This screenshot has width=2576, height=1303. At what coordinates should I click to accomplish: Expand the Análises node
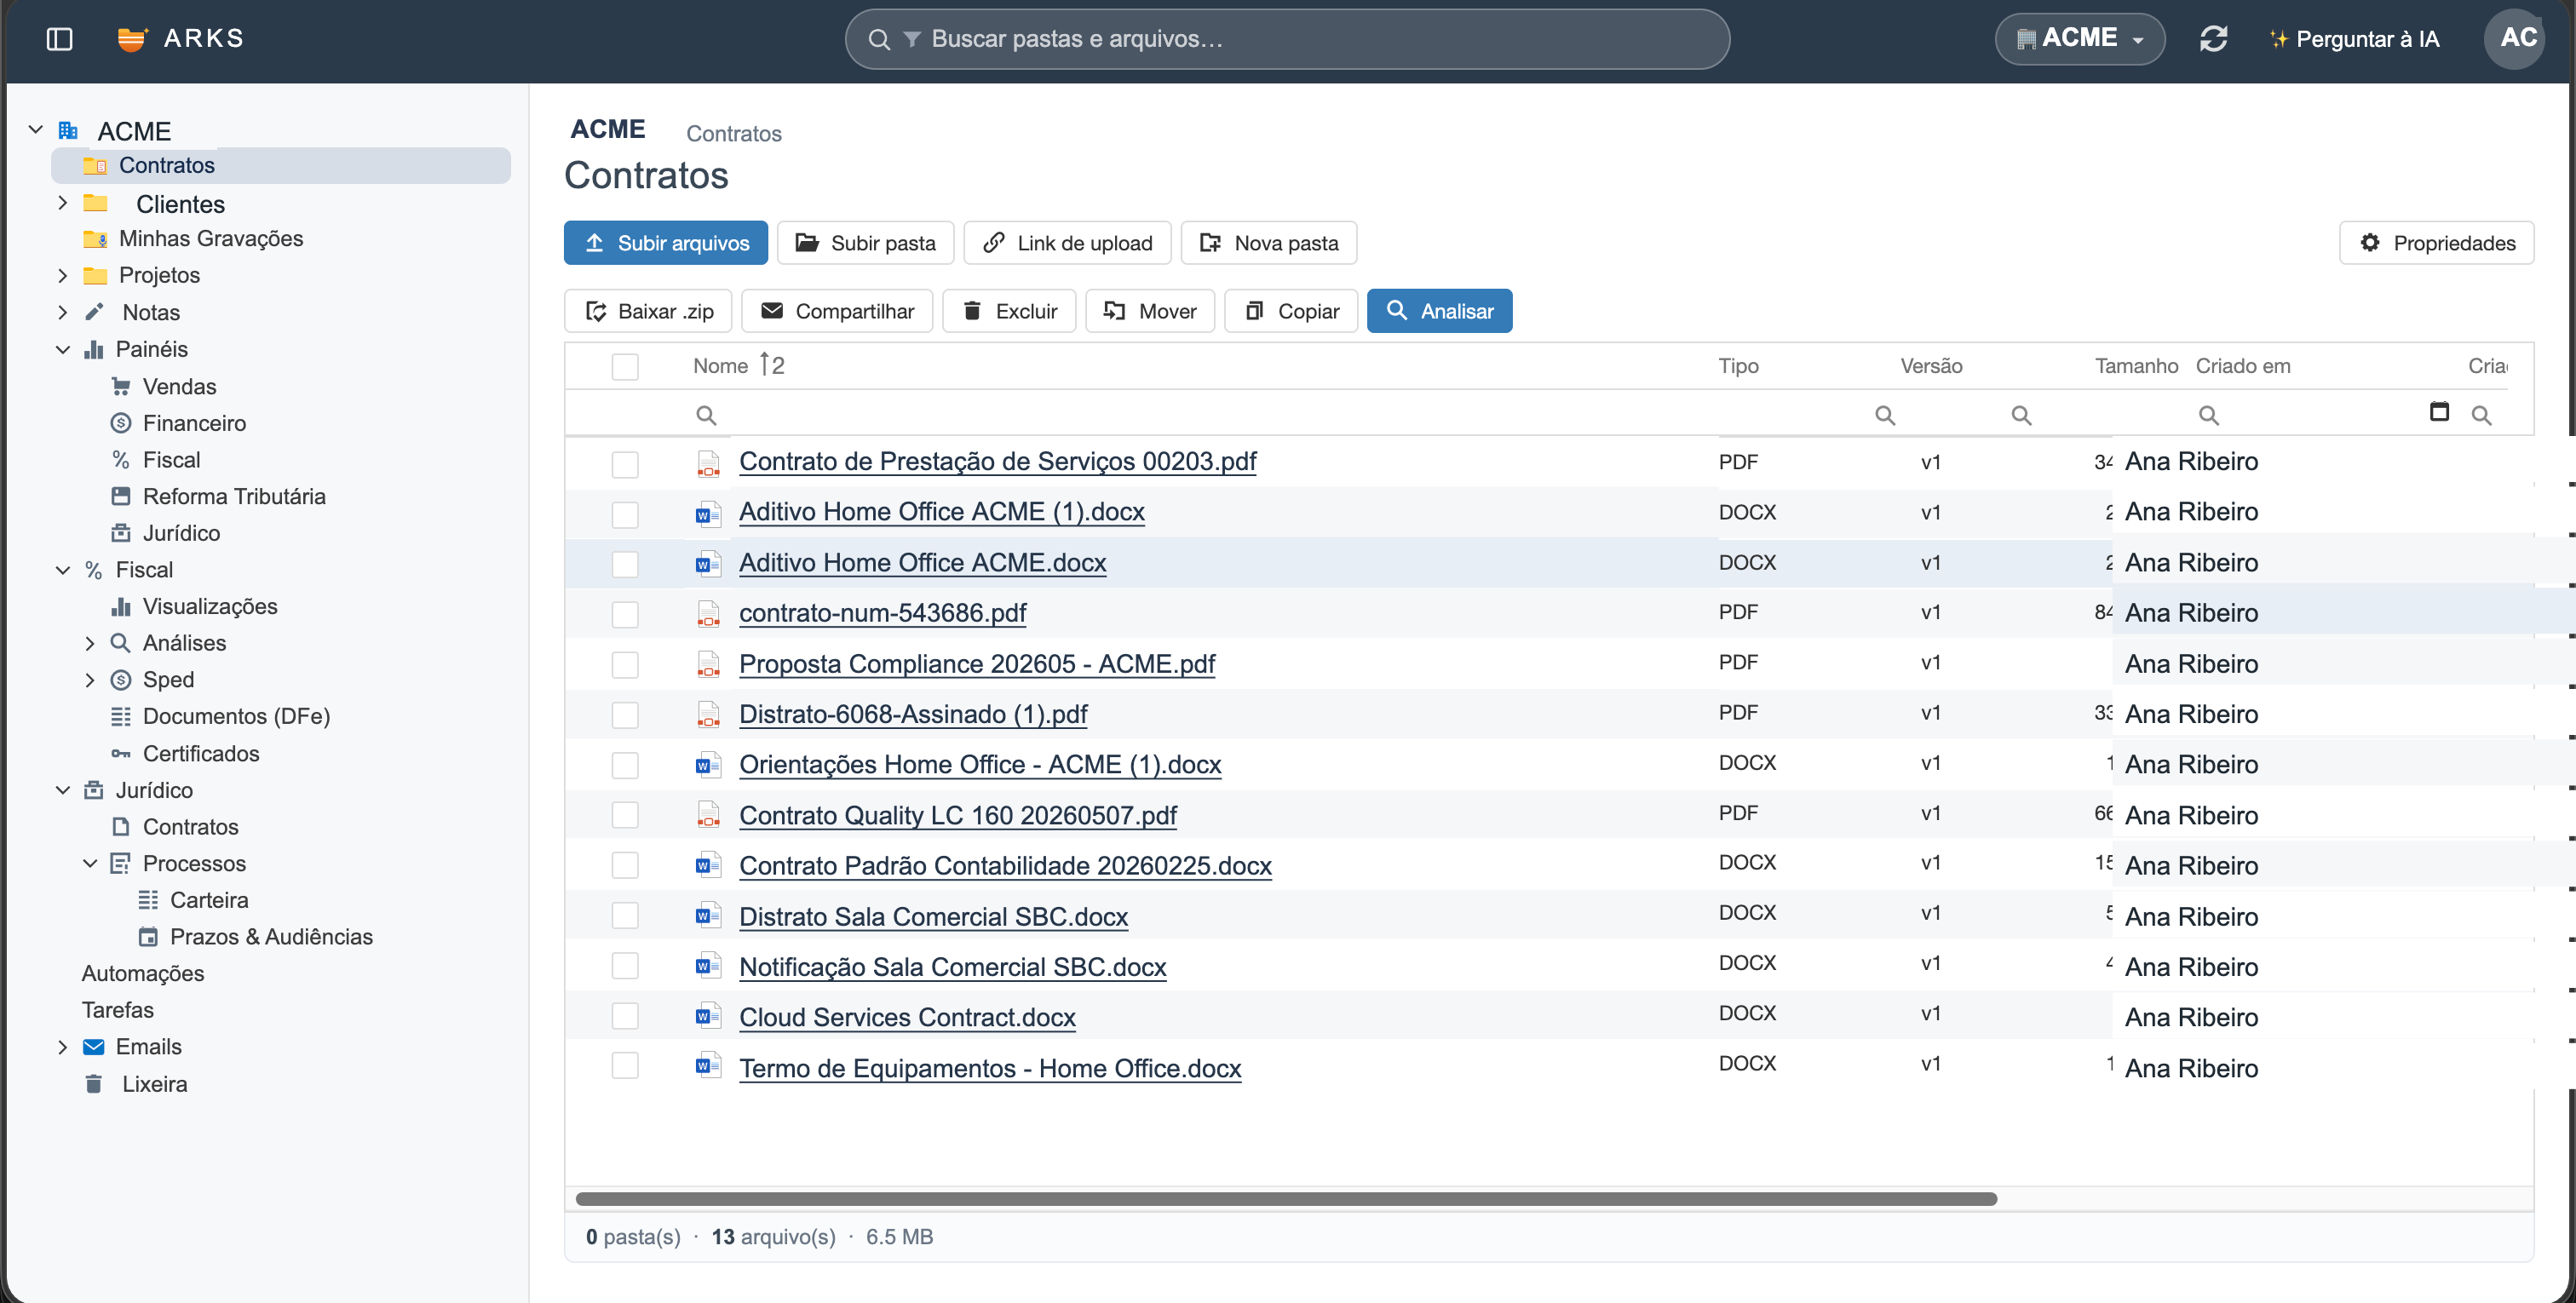pos(90,644)
